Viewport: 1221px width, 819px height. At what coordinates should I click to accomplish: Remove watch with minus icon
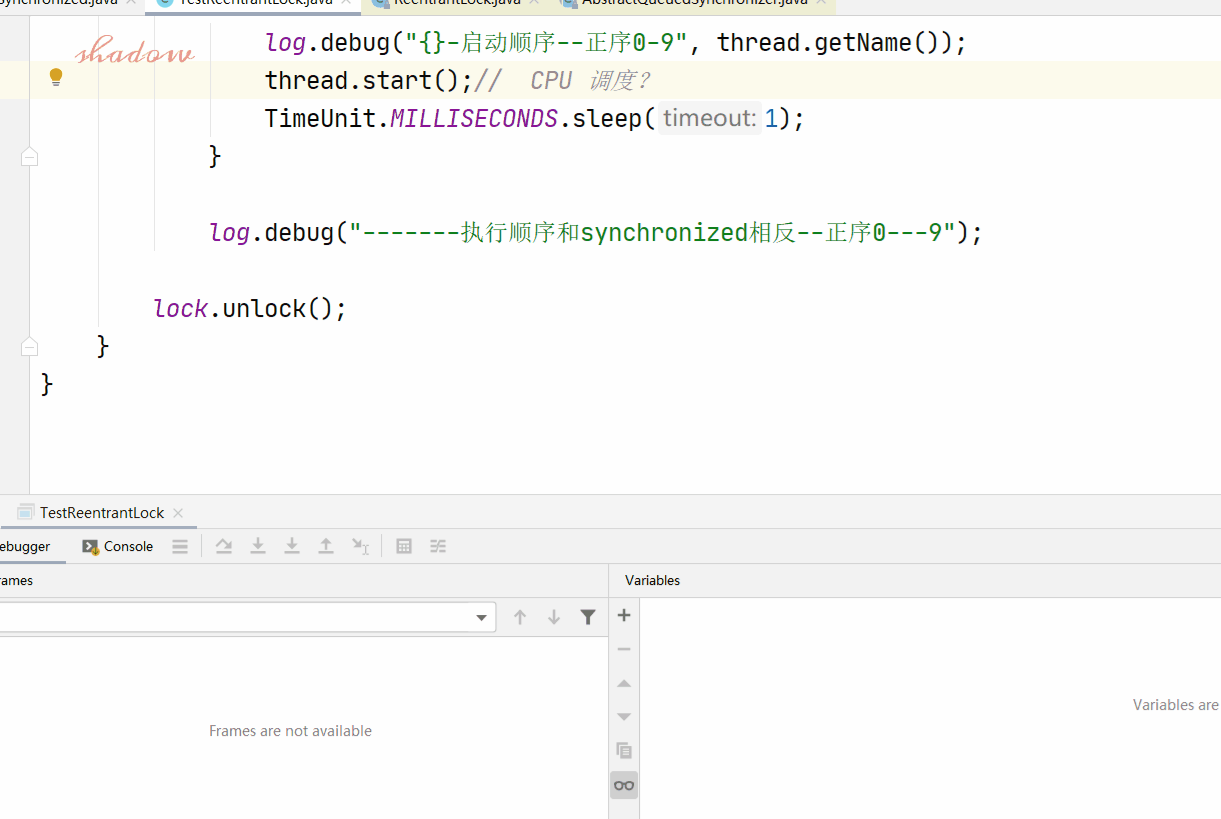(624, 649)
